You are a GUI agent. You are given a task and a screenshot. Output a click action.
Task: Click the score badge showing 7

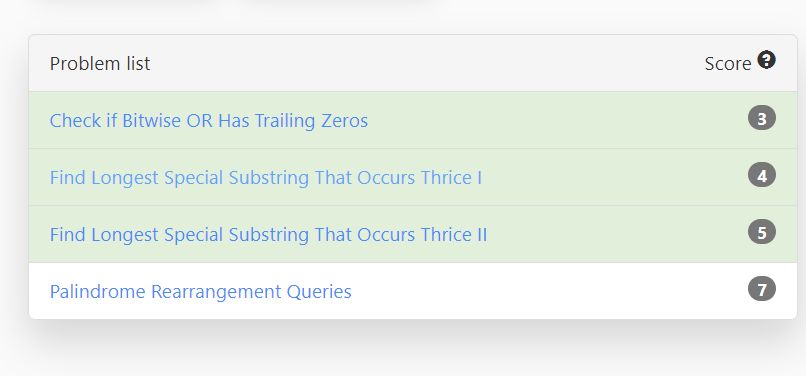click(762, 289)
